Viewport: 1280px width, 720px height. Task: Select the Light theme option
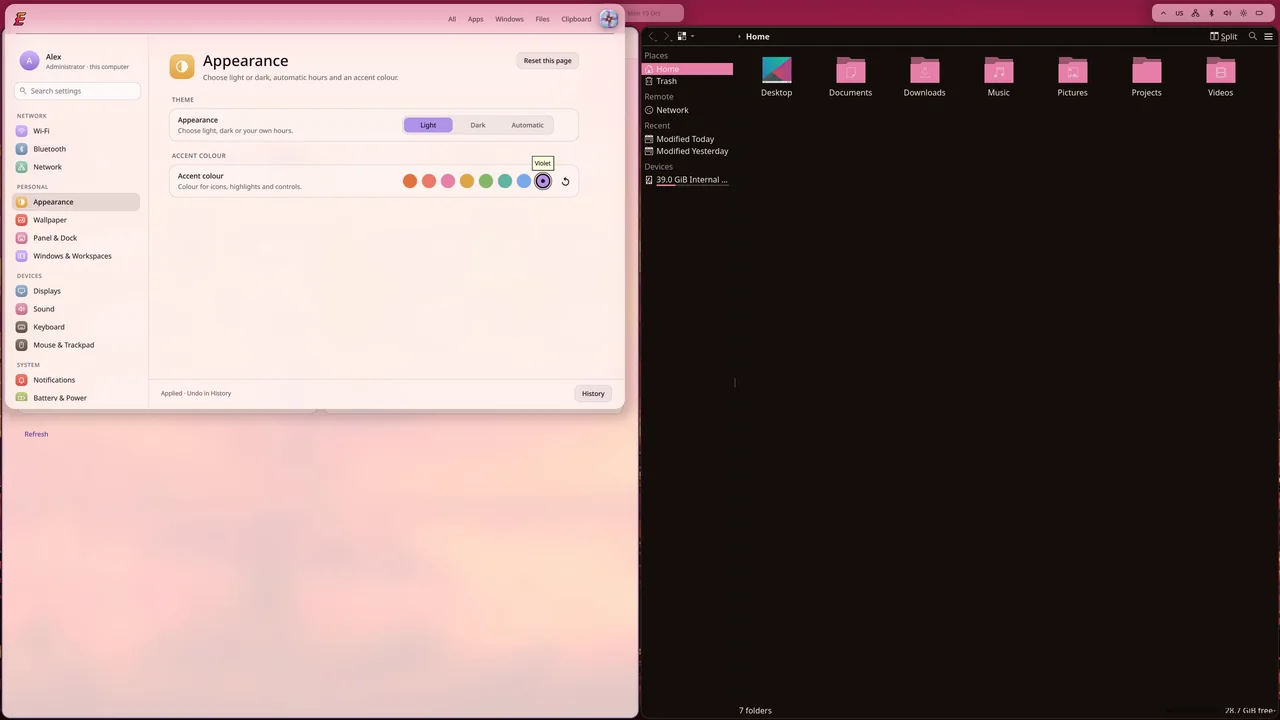coord(428,125)
